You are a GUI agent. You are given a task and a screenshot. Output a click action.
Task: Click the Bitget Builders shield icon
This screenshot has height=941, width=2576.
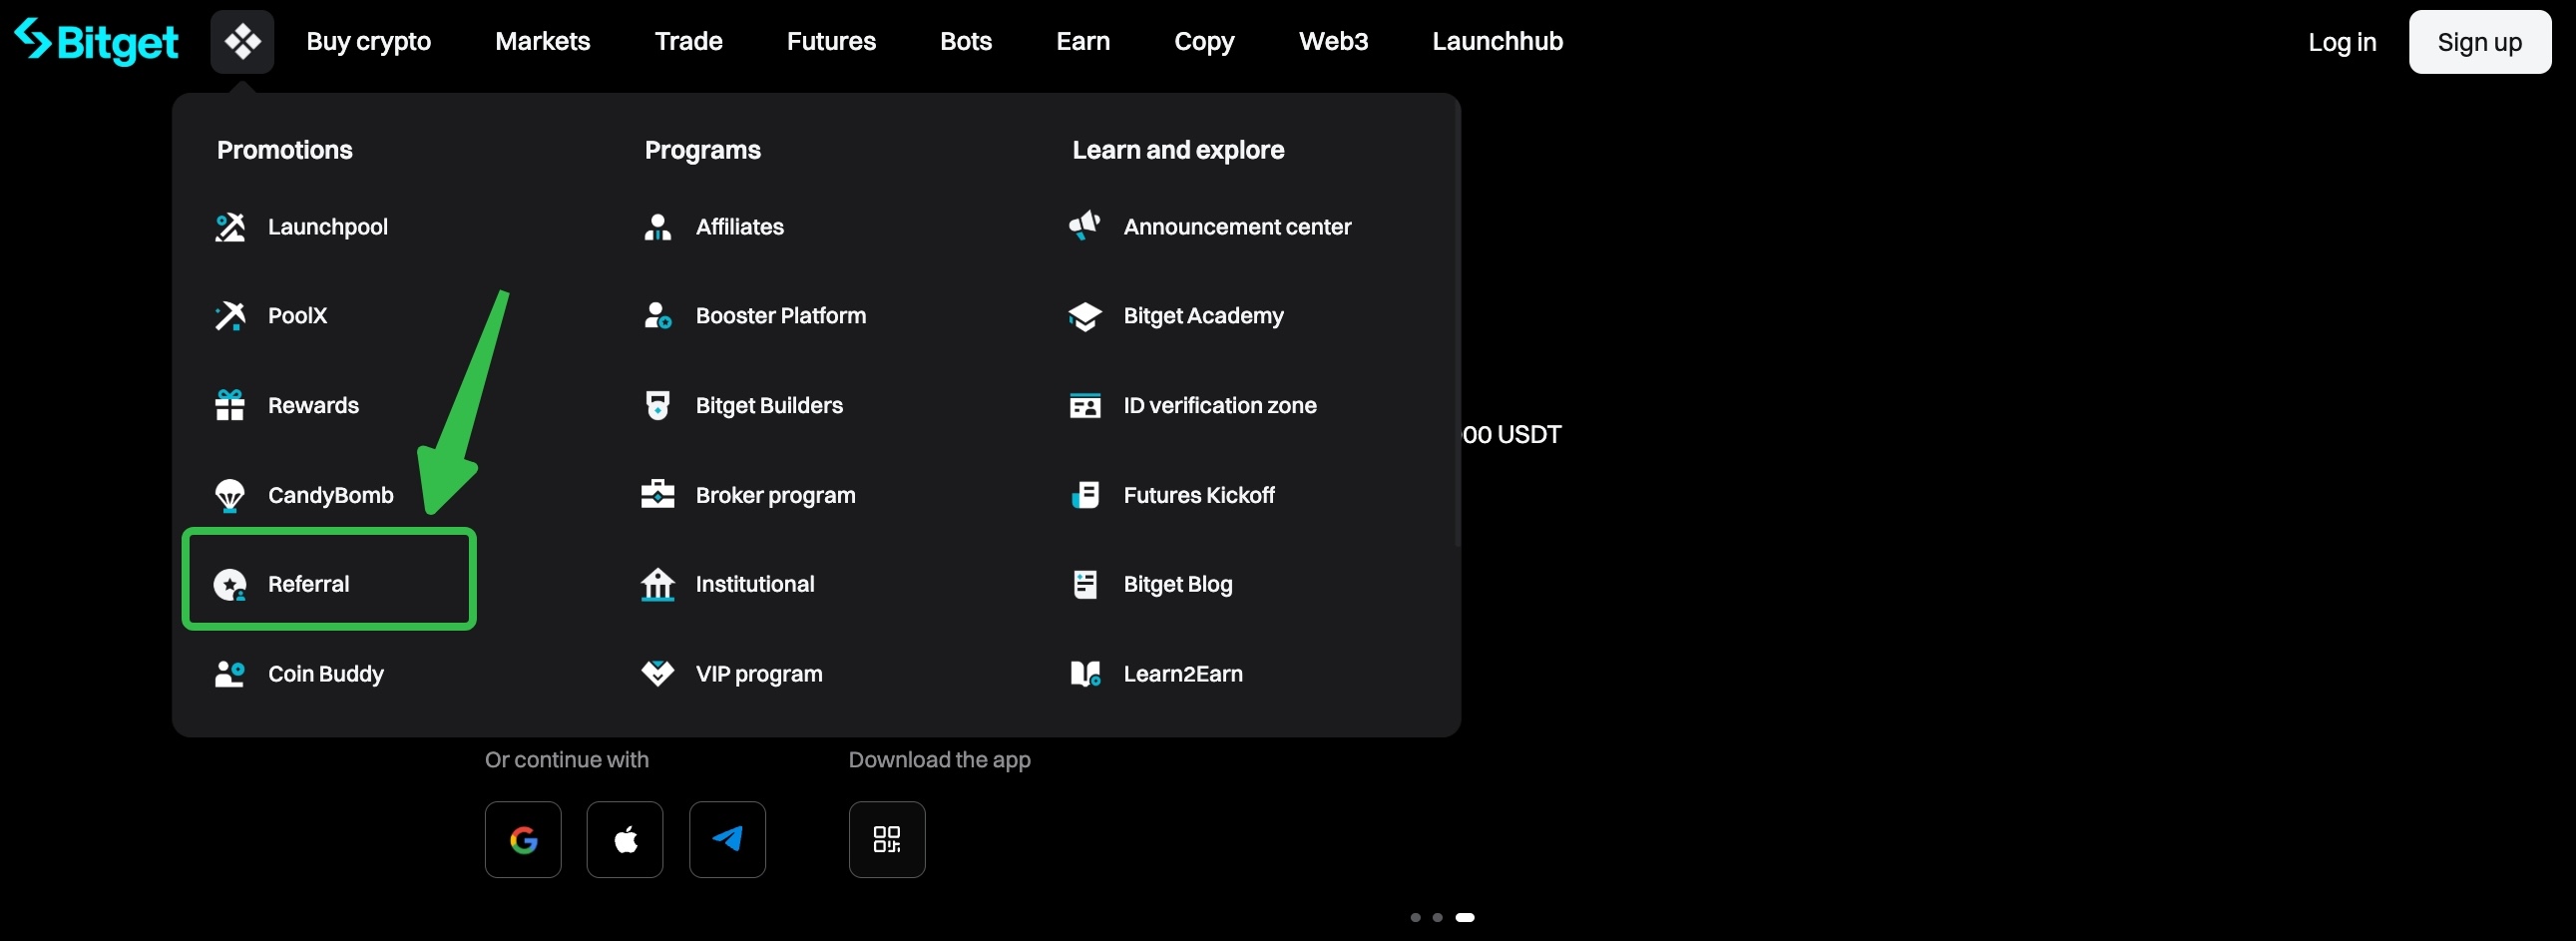(x=658, y=405)
